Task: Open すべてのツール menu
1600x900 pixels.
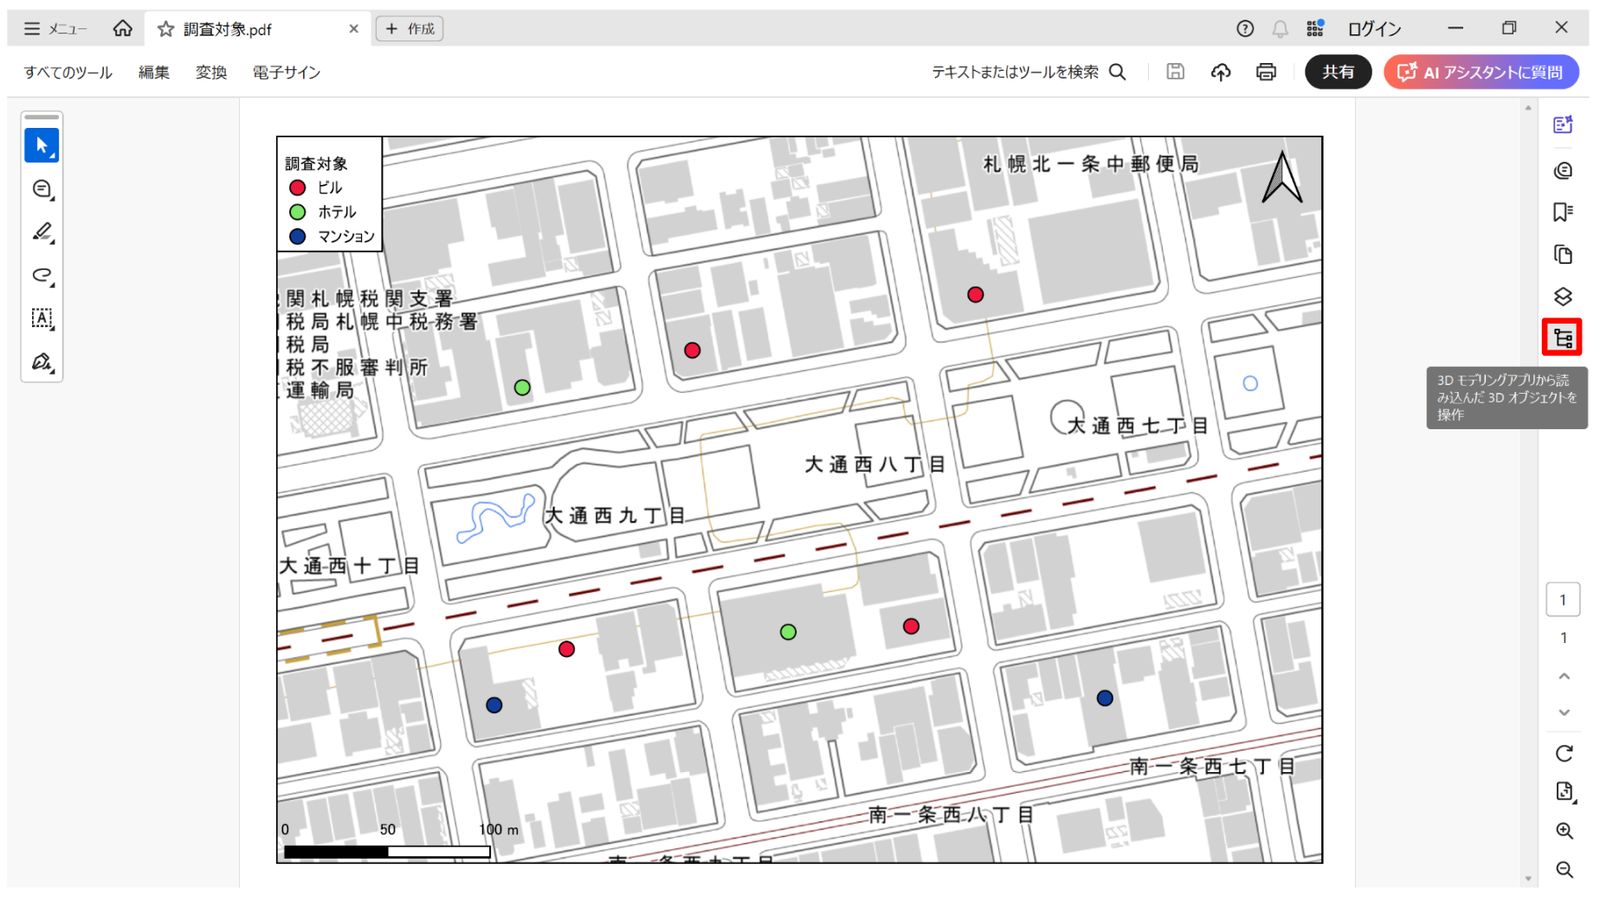Action: pyautogui.click(x=68, y=72)
